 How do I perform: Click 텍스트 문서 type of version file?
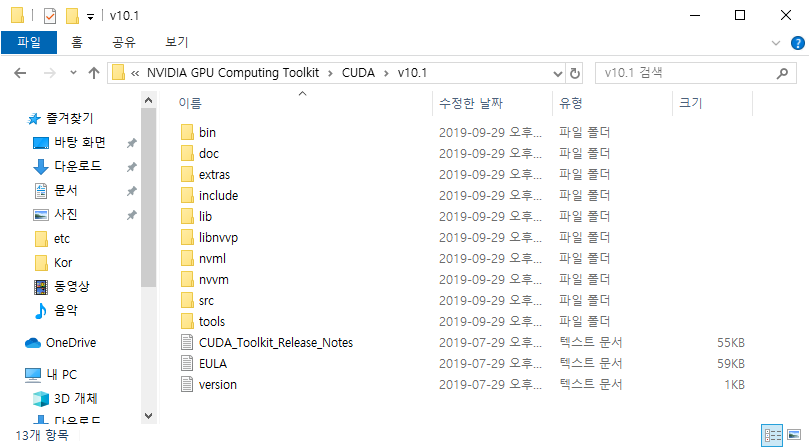click(x=590, y=384)
